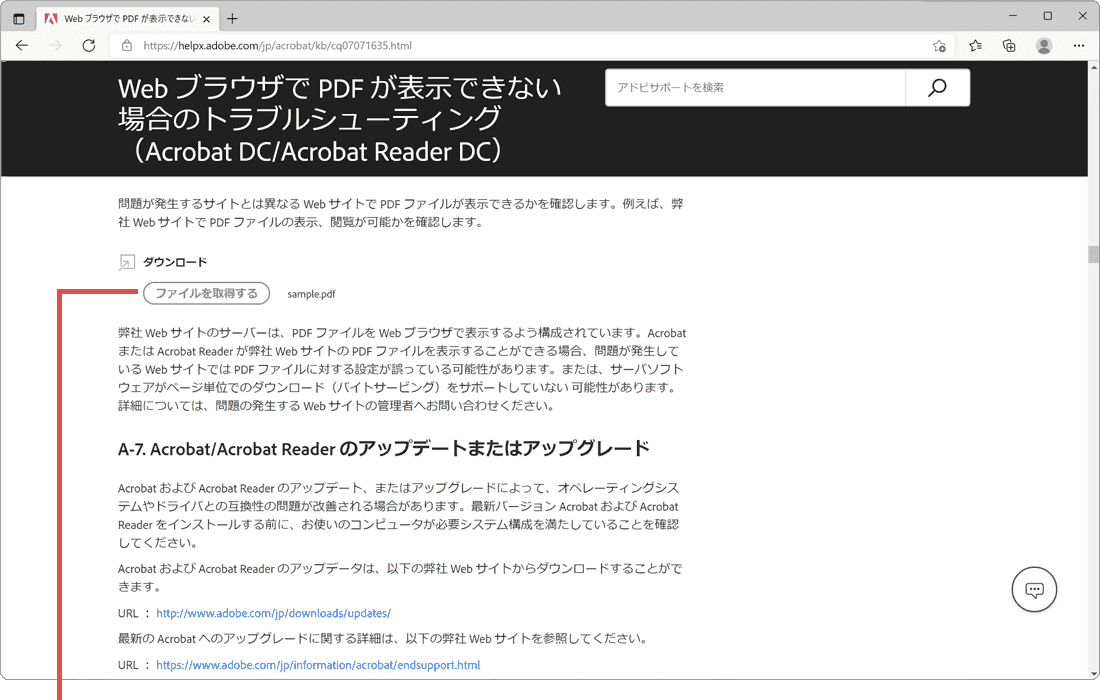
Task: Click the vertical page scrollbar thumb
Action: (x=1093, y=253)
